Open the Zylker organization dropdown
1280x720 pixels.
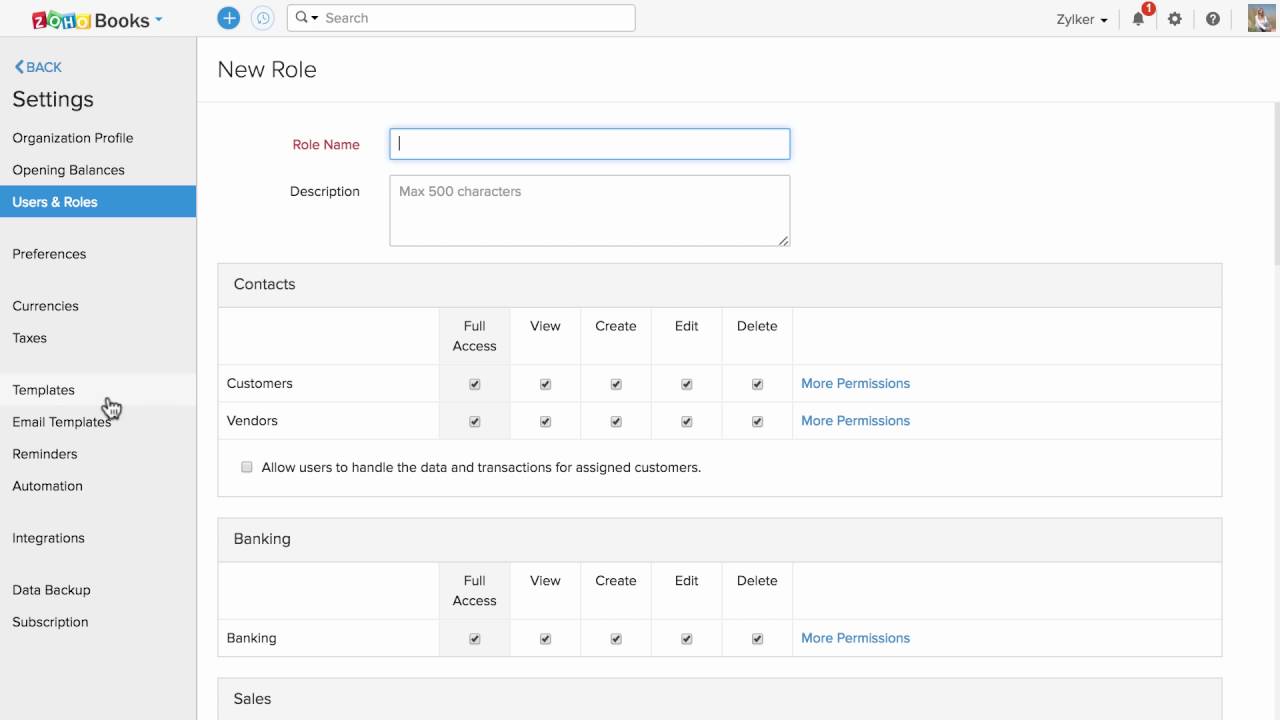coord(1082,19)
